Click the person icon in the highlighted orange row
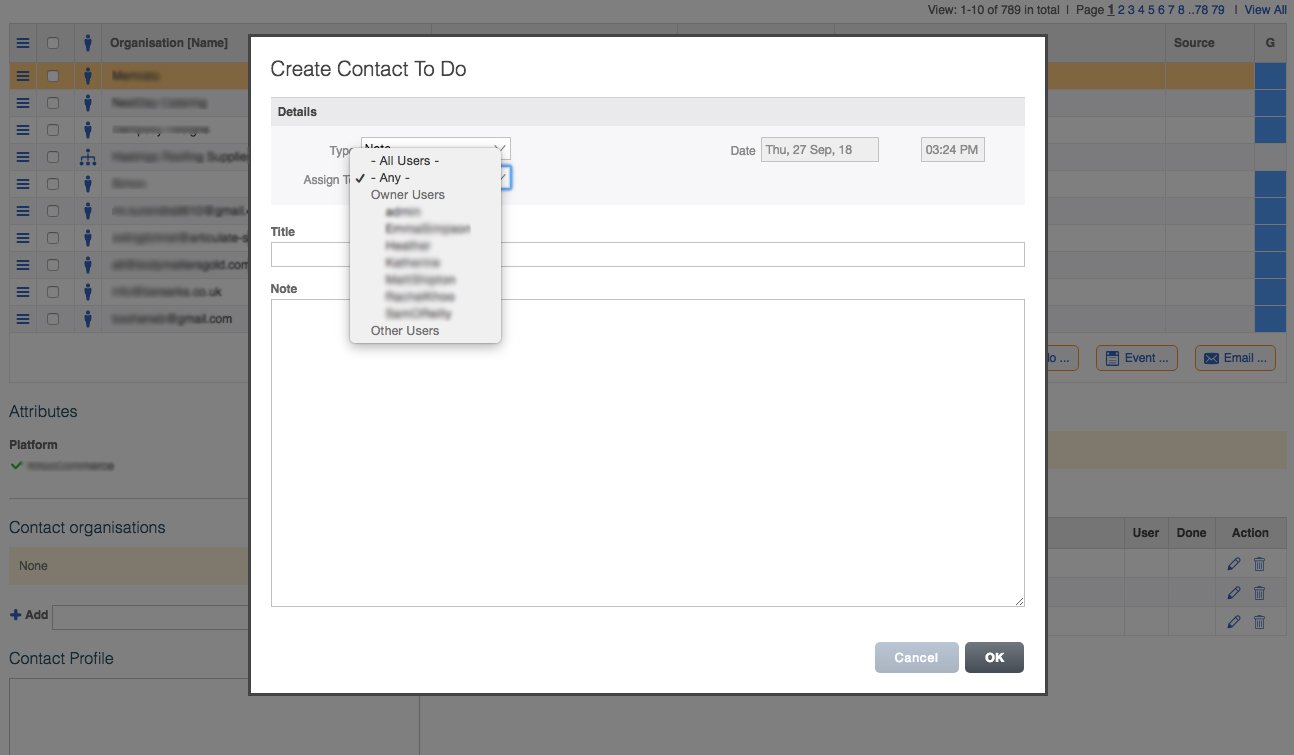The width and height of the screenshot is (1294, 755). click(x=88, y=75)
